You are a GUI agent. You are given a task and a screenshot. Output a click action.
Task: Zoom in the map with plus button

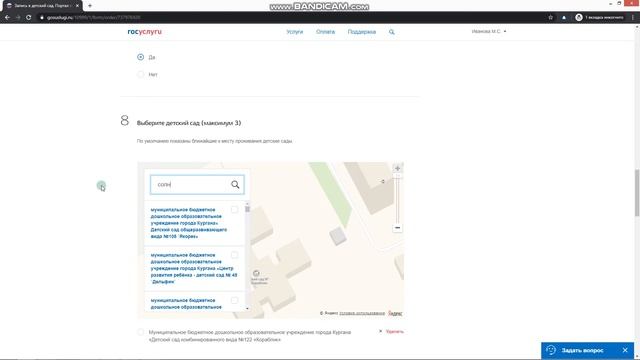point(398,168)
